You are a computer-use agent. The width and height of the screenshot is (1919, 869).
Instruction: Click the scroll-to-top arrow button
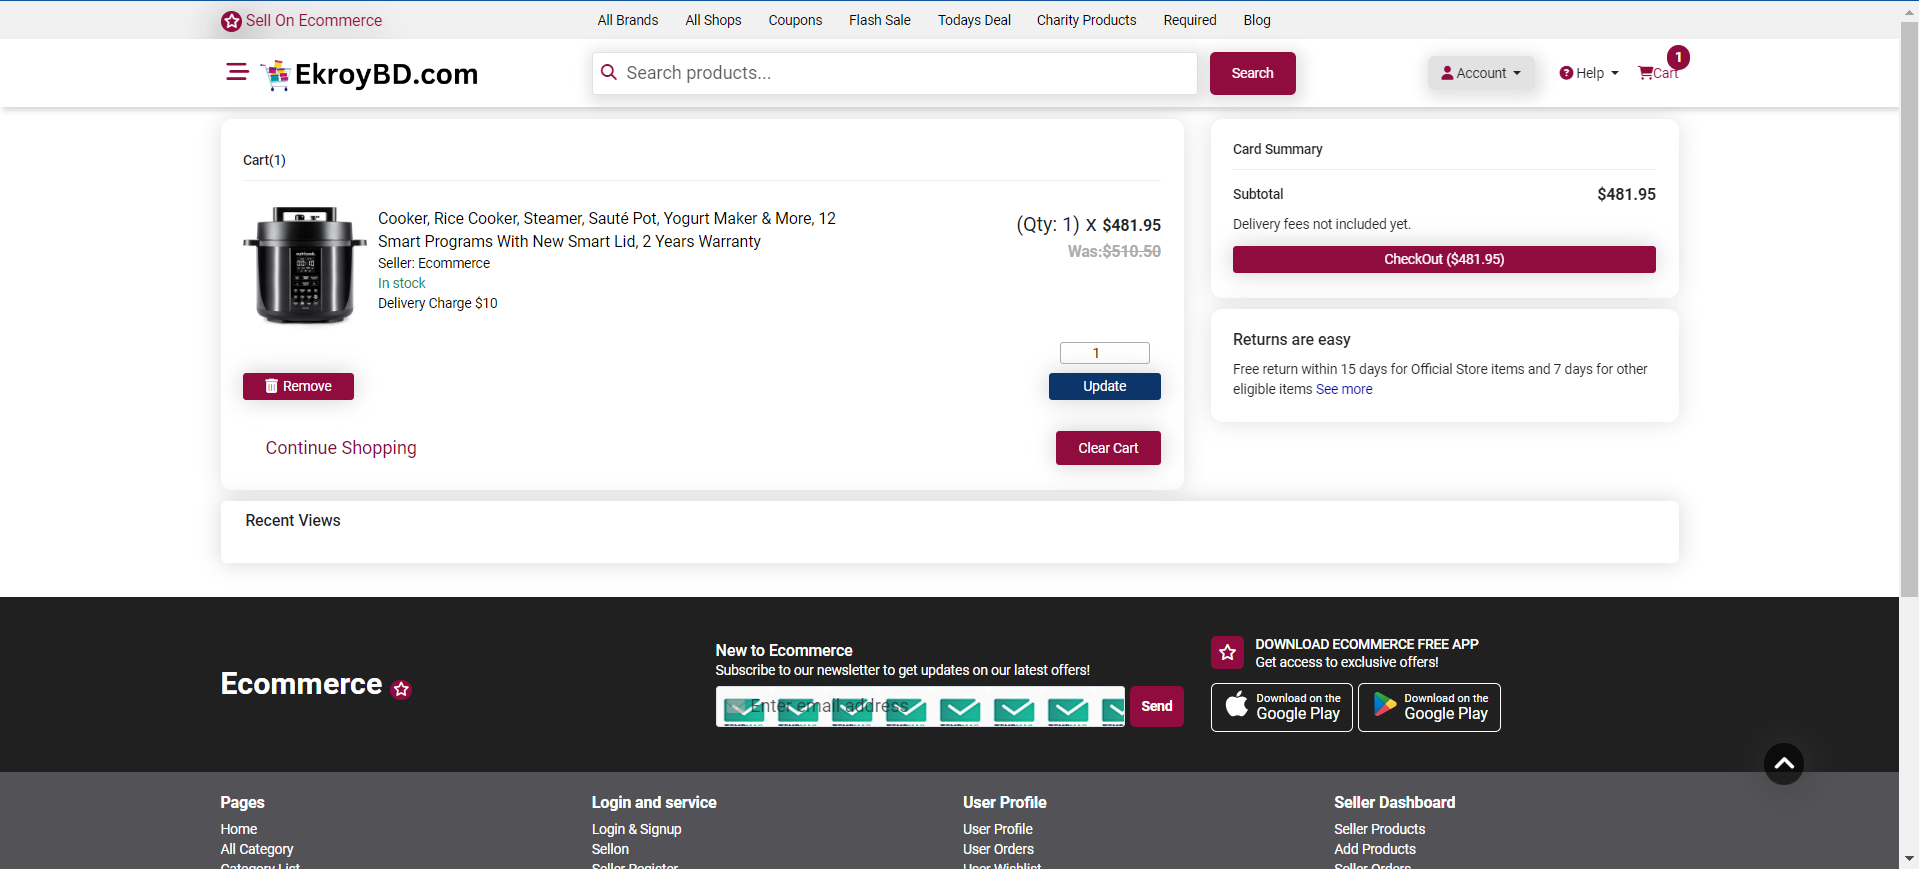click(x=1783, y=764)
